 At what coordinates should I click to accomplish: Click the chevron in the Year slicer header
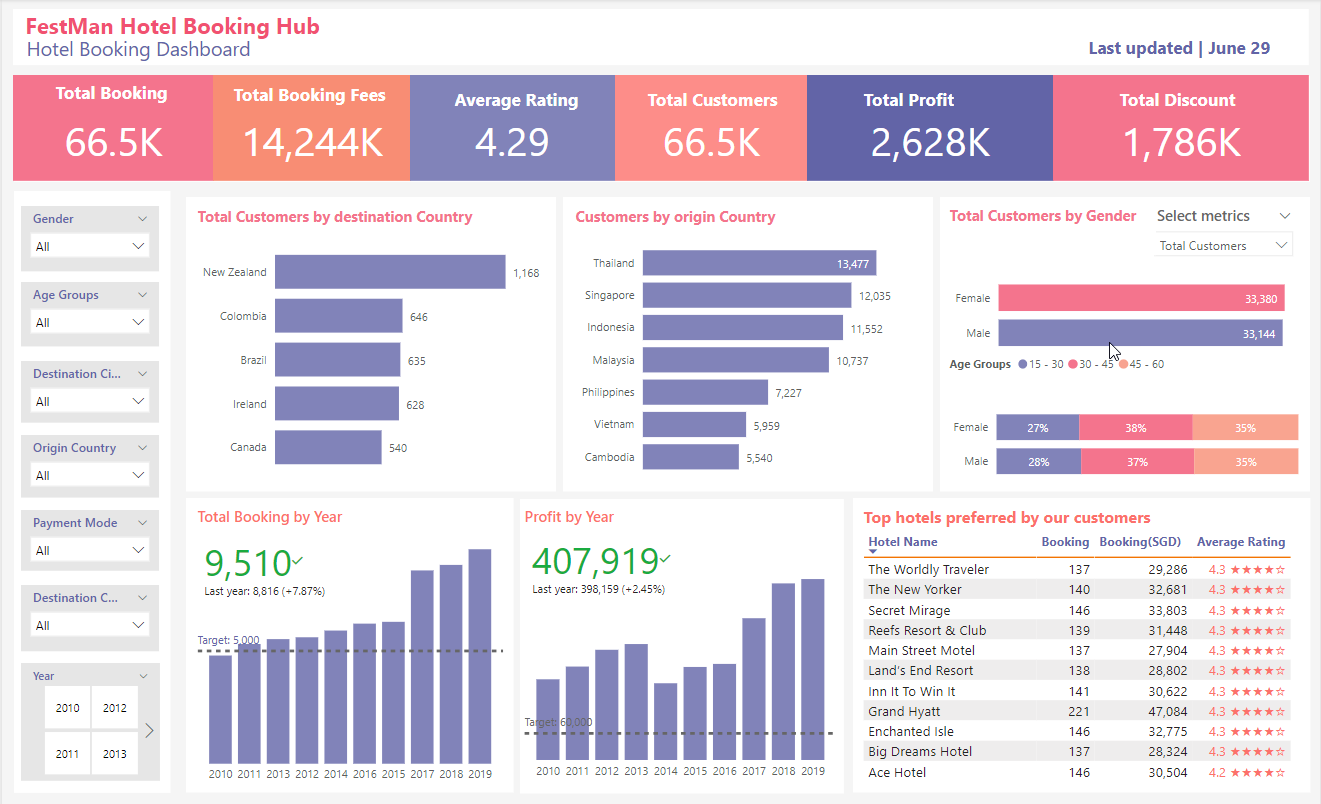tap(144, 676)
